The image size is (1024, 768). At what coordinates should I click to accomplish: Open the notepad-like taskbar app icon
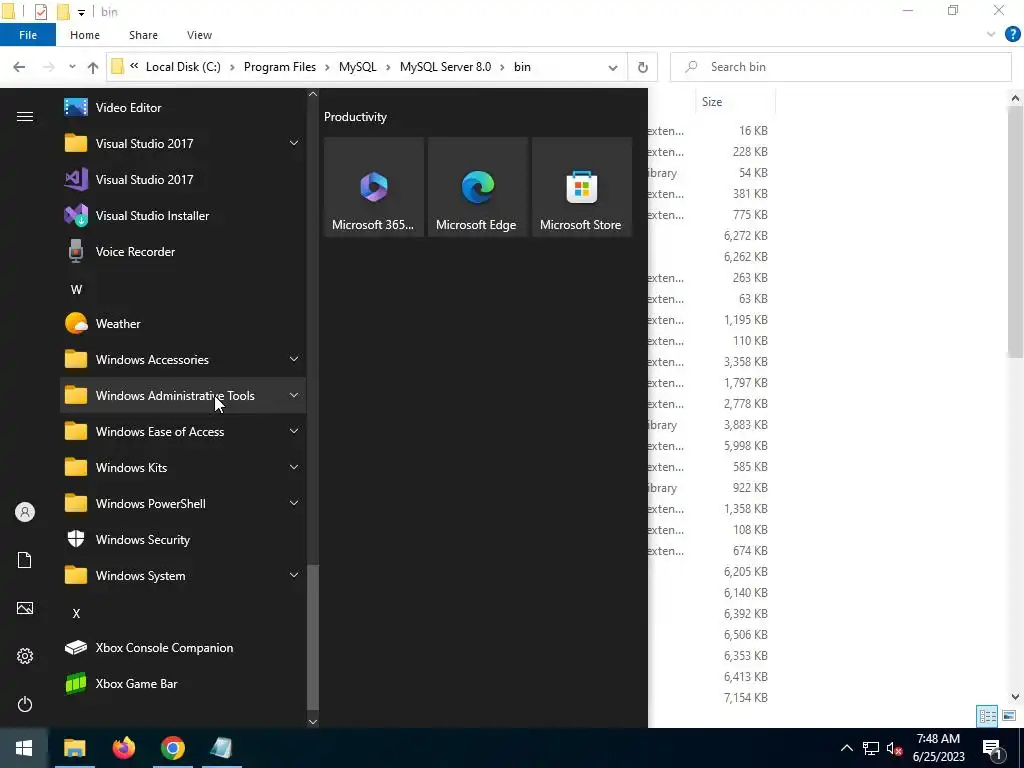point(221,748)
